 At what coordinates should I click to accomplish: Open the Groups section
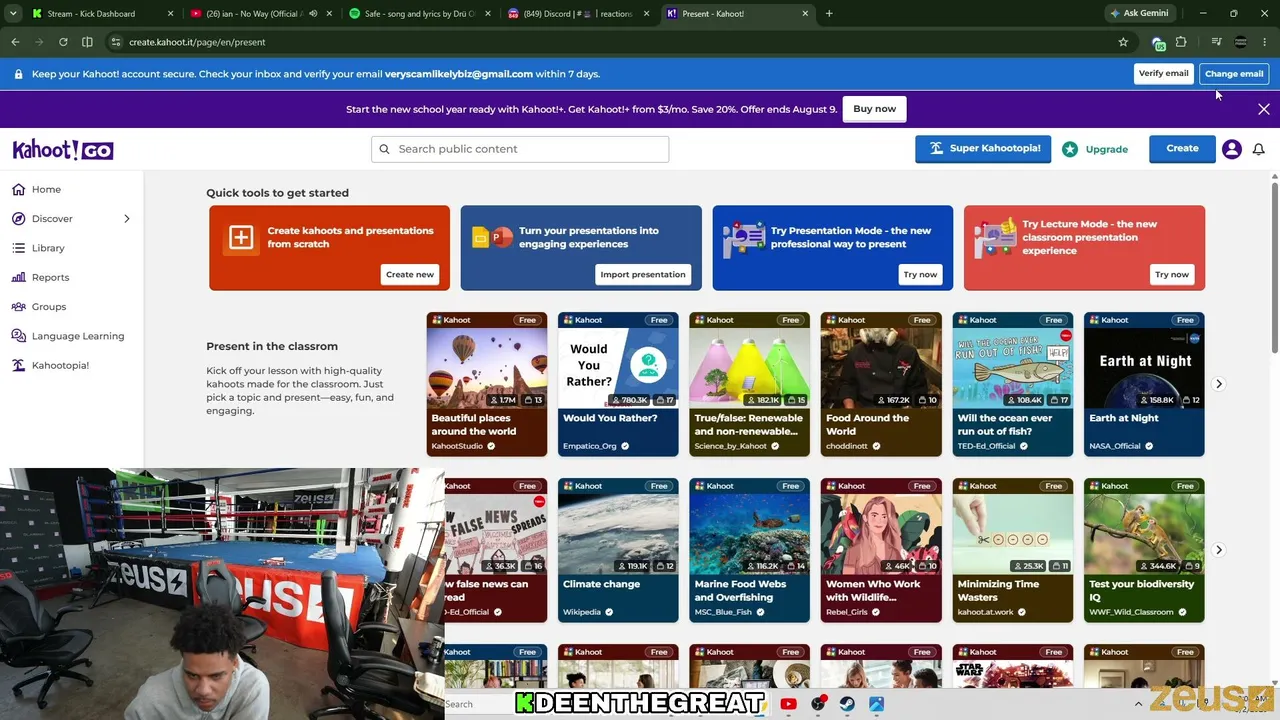tap(49, 307)
